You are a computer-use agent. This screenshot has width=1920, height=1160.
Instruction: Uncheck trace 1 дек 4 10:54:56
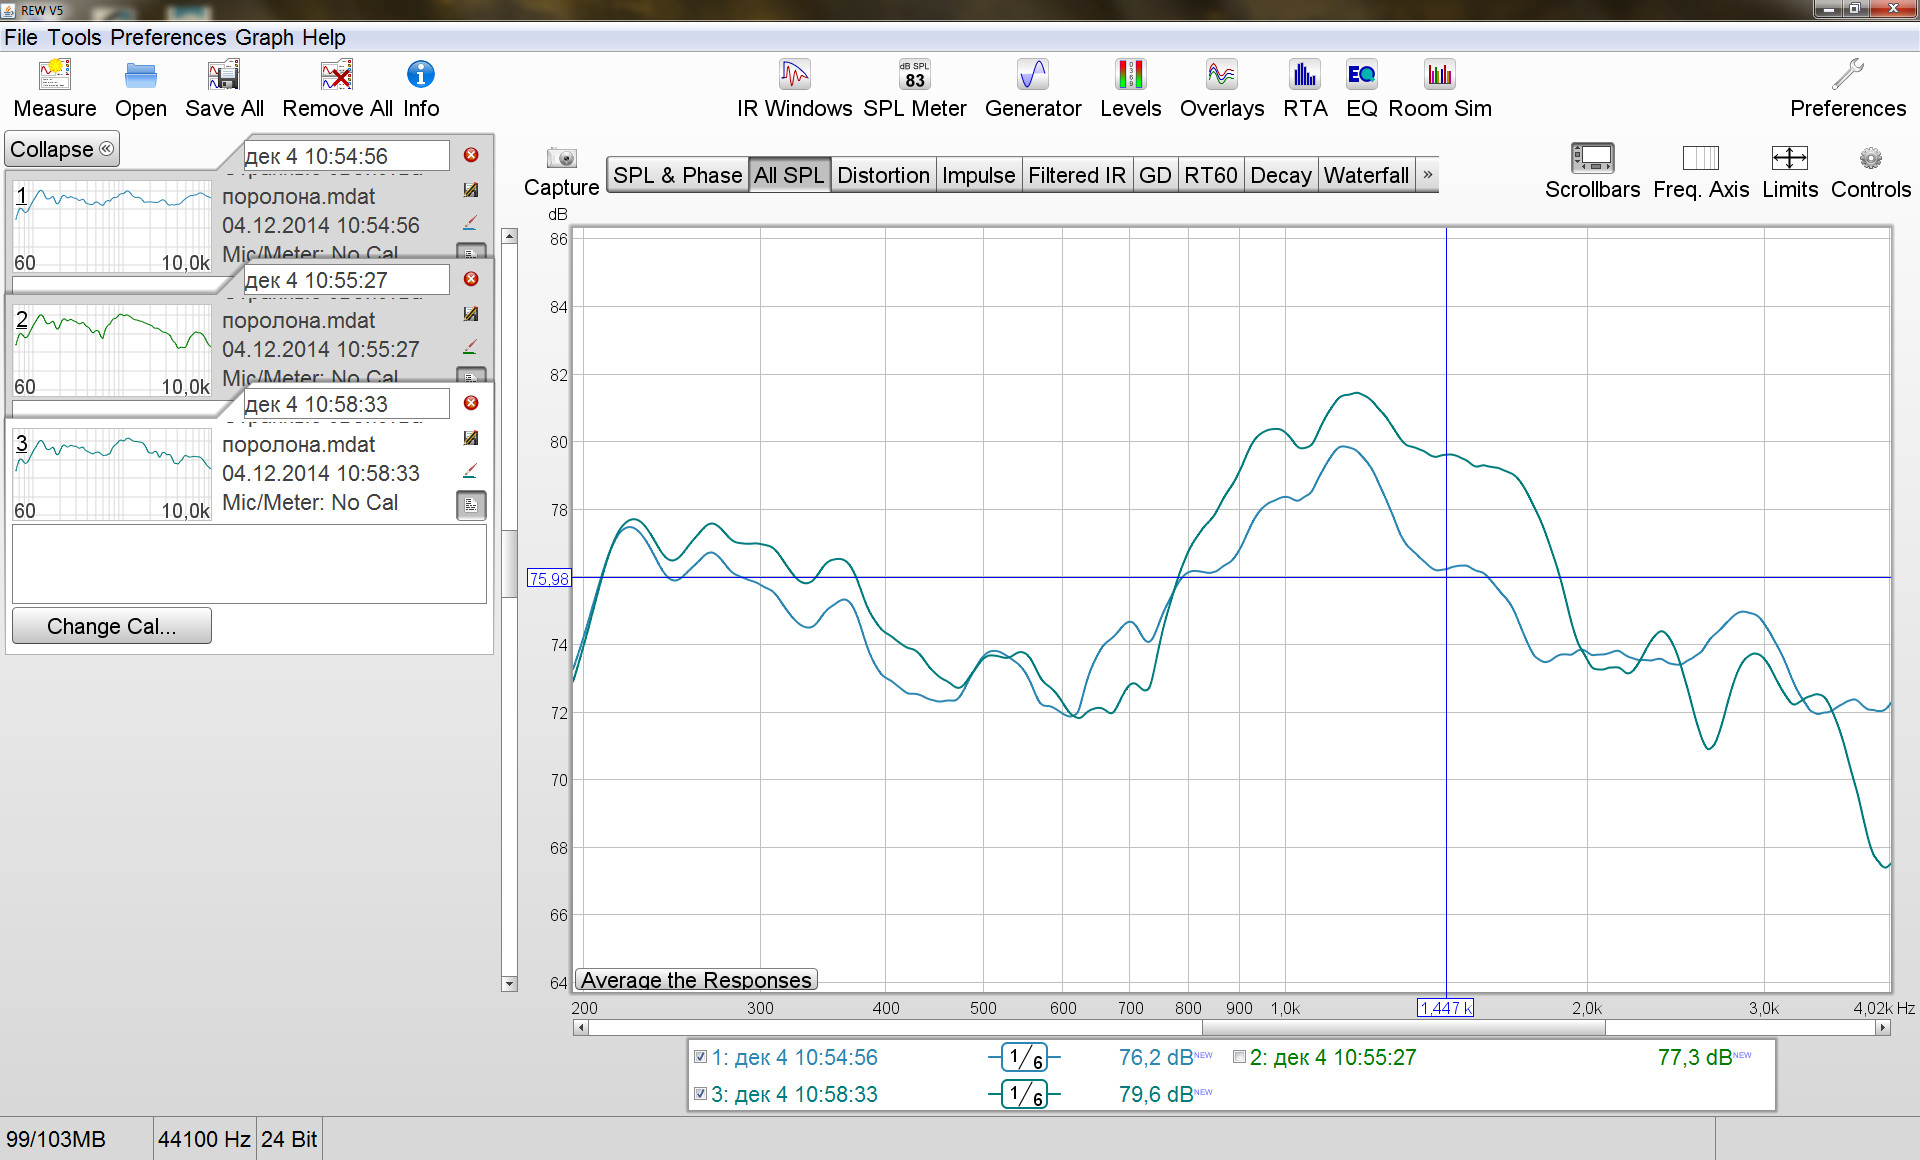pos(700,1057)
